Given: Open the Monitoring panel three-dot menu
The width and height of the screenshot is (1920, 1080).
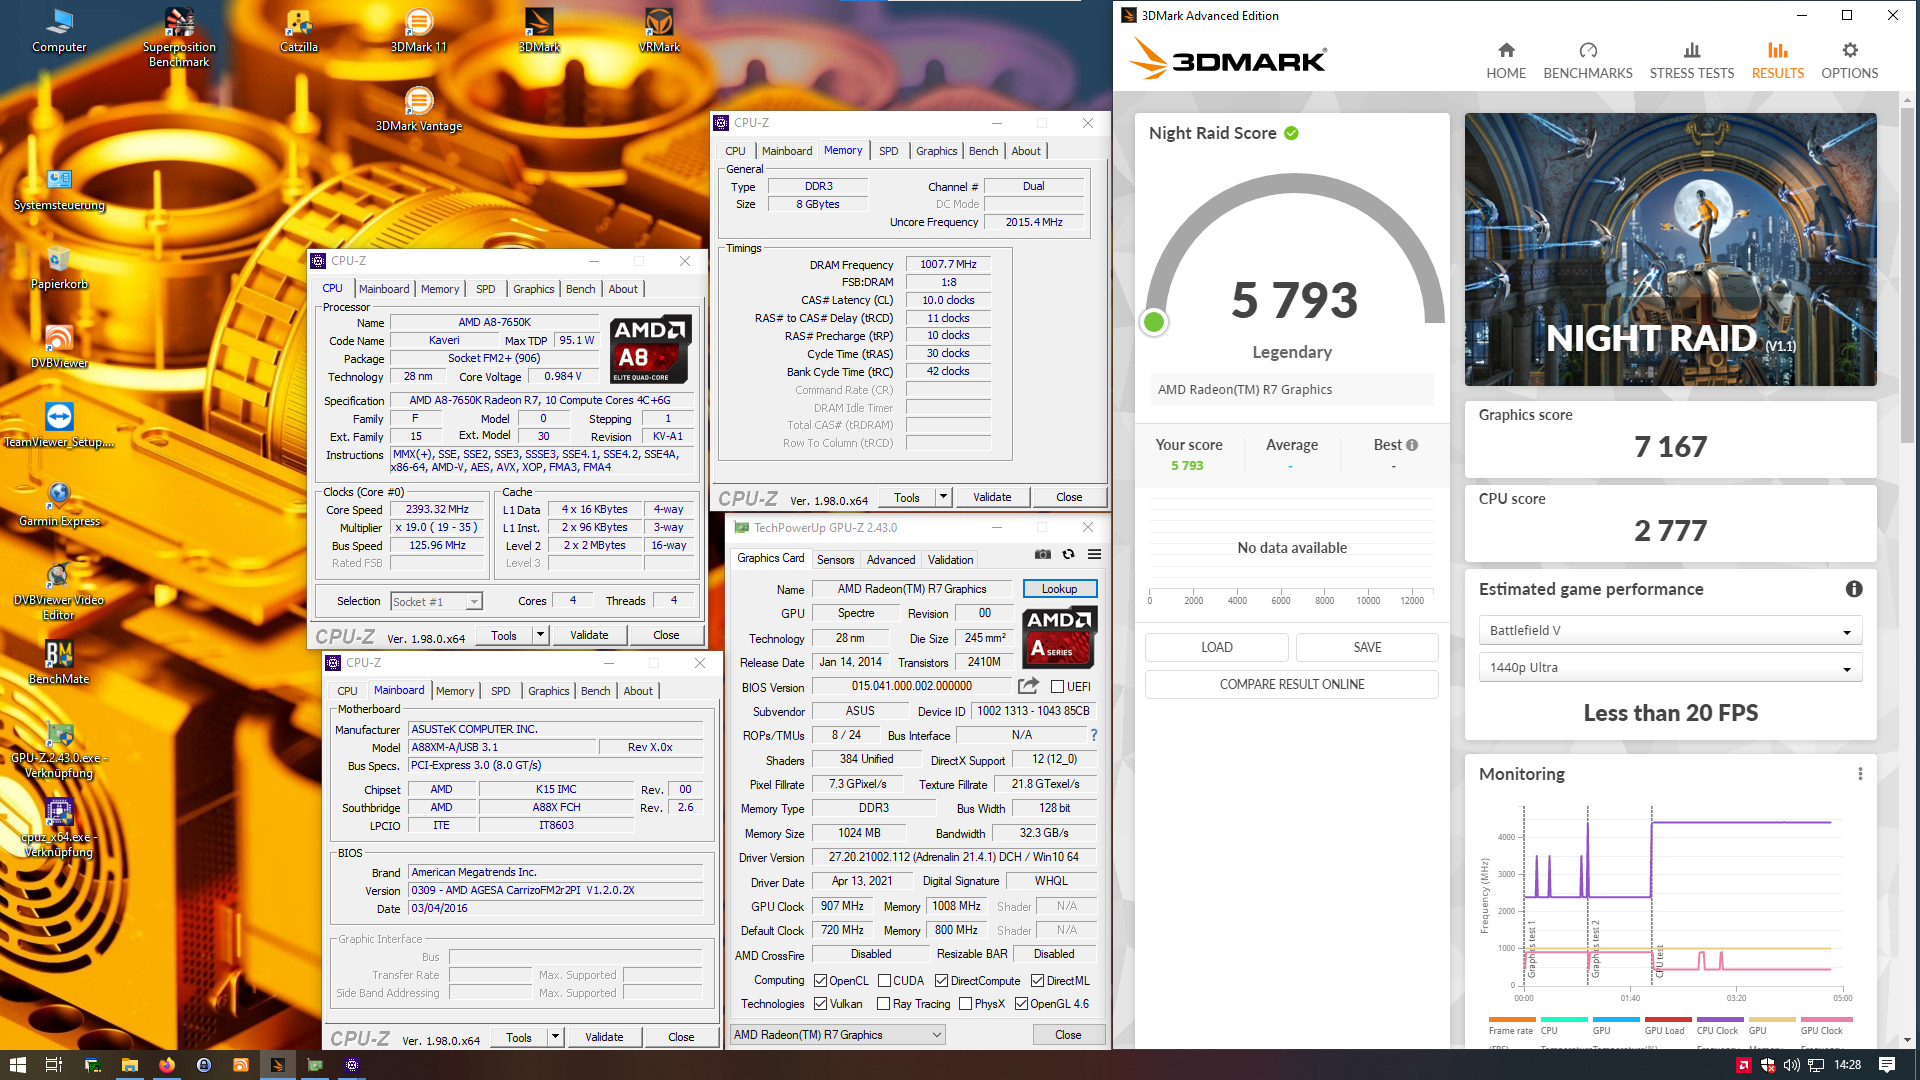Looking at the screenshot, I should tap(1860, 774).
